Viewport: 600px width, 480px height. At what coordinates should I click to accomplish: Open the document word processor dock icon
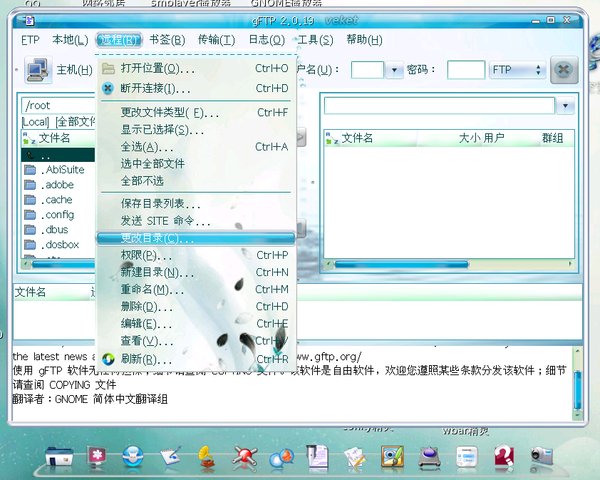pyautogui.click(x=318, y=456)
